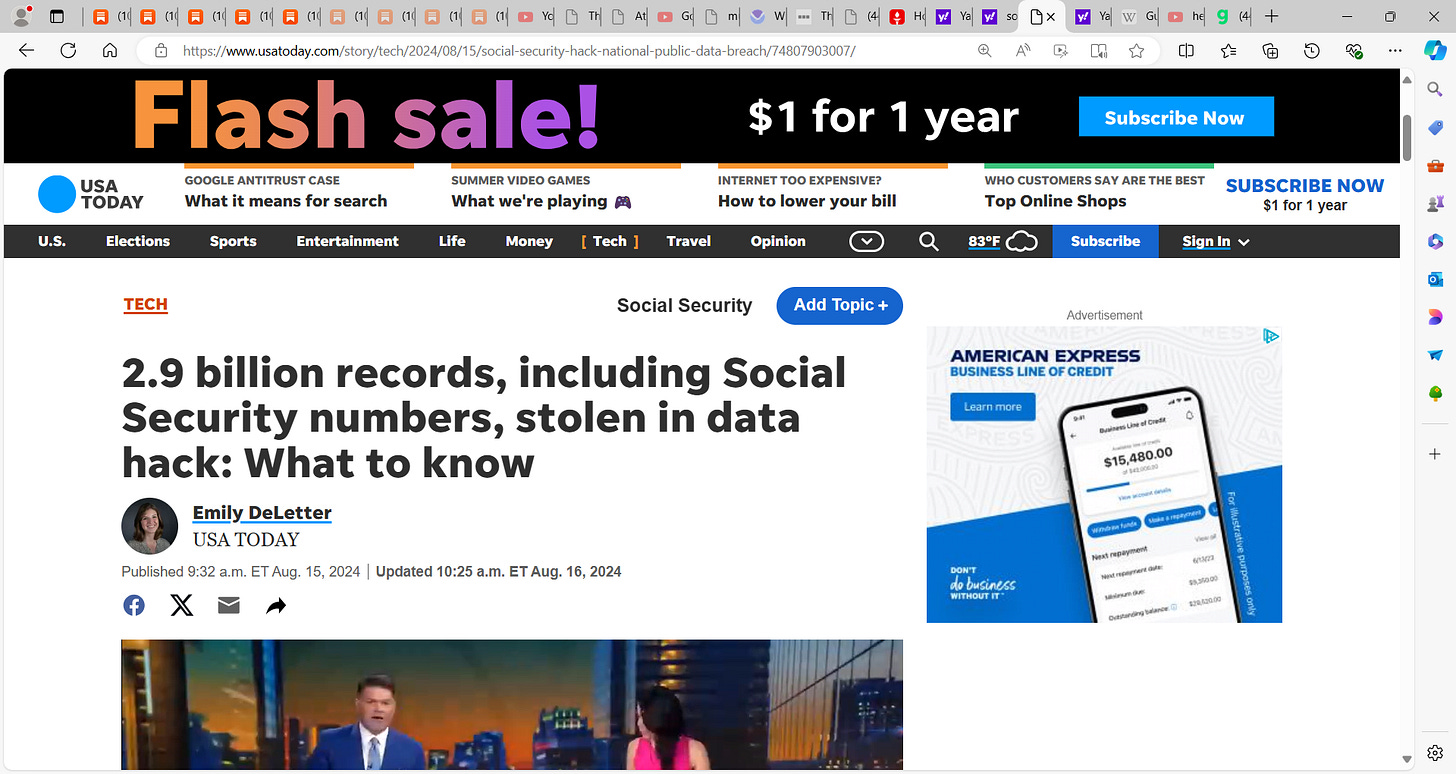The height and width of the screenshot is (774, 1456).
Task: Open Immersive Reader book icon
Action: [x=1099, y=51]
